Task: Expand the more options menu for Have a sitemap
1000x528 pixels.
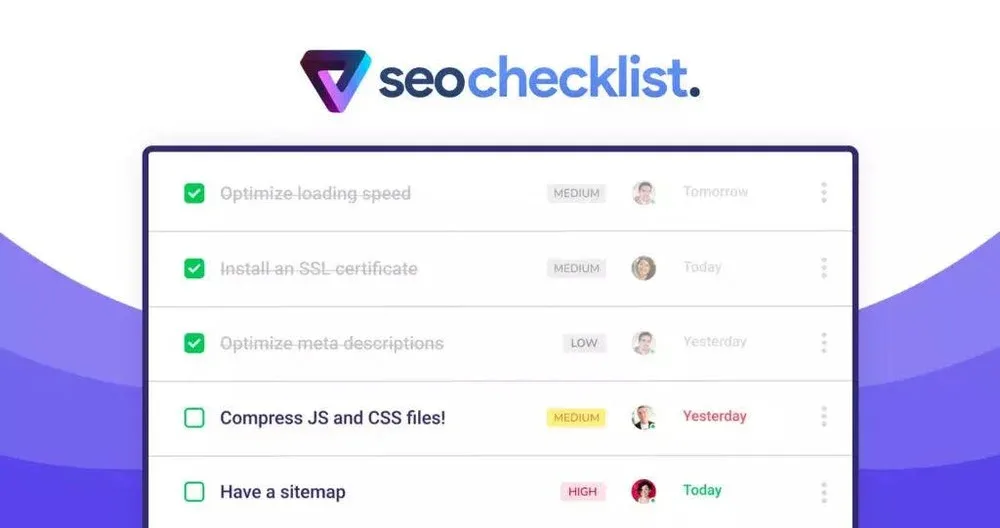Action: point(824,492)
